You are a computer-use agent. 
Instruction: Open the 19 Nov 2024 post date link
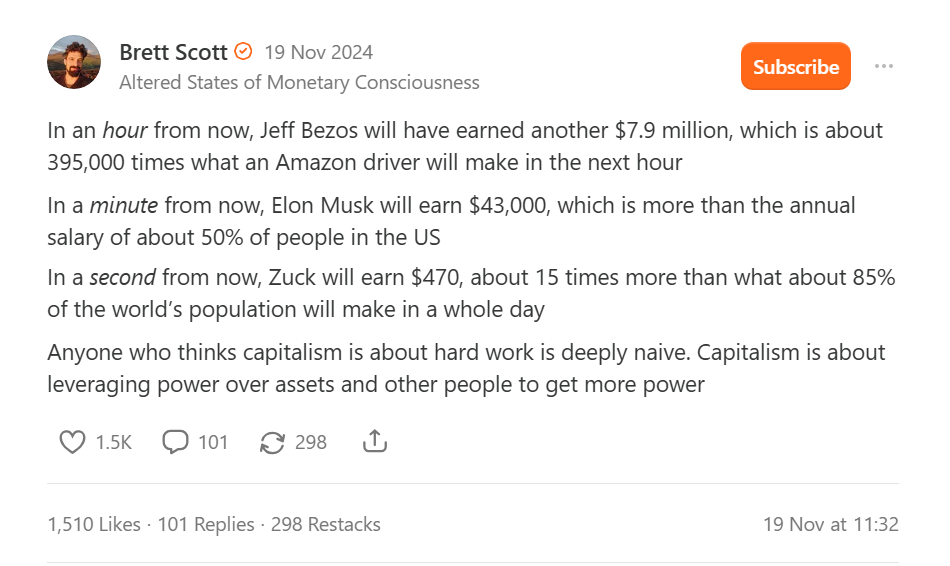[318, 52]
